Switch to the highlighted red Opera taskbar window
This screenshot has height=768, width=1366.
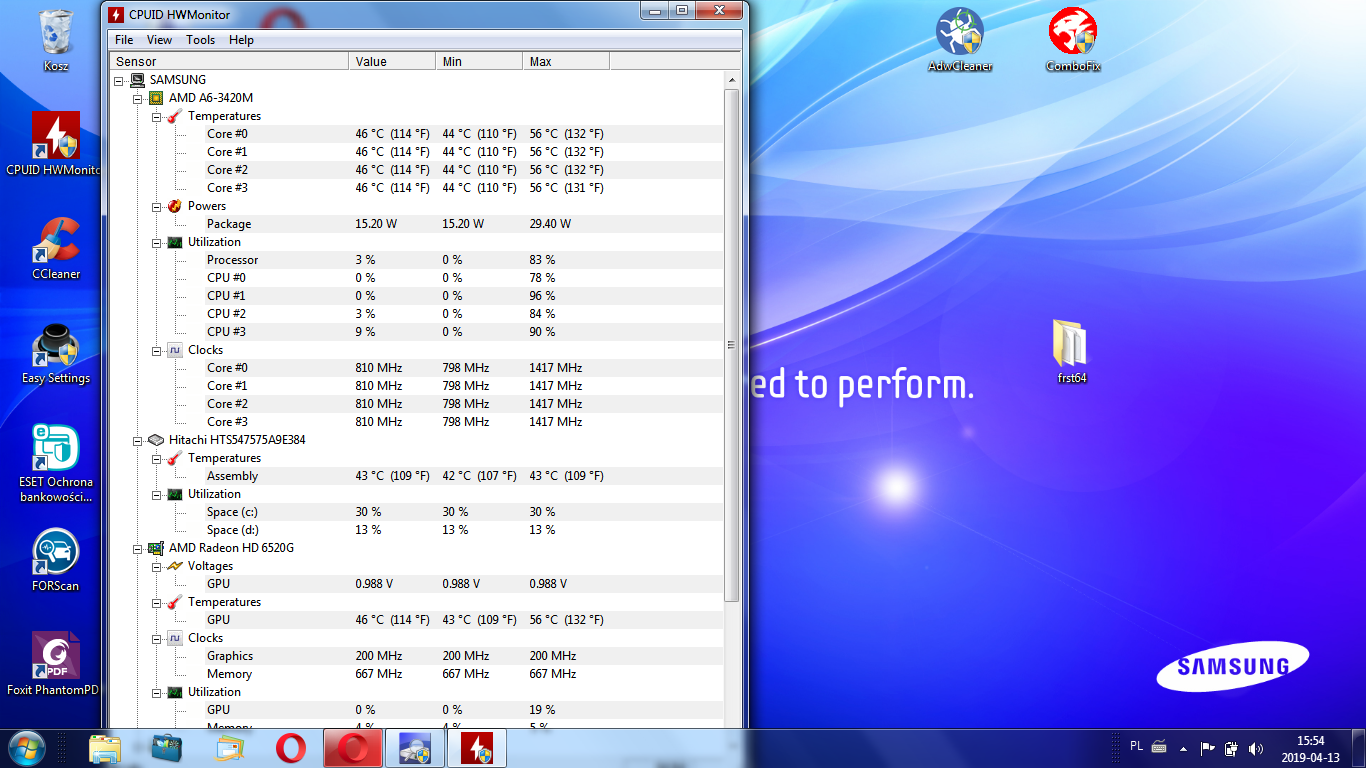point(353,748)
